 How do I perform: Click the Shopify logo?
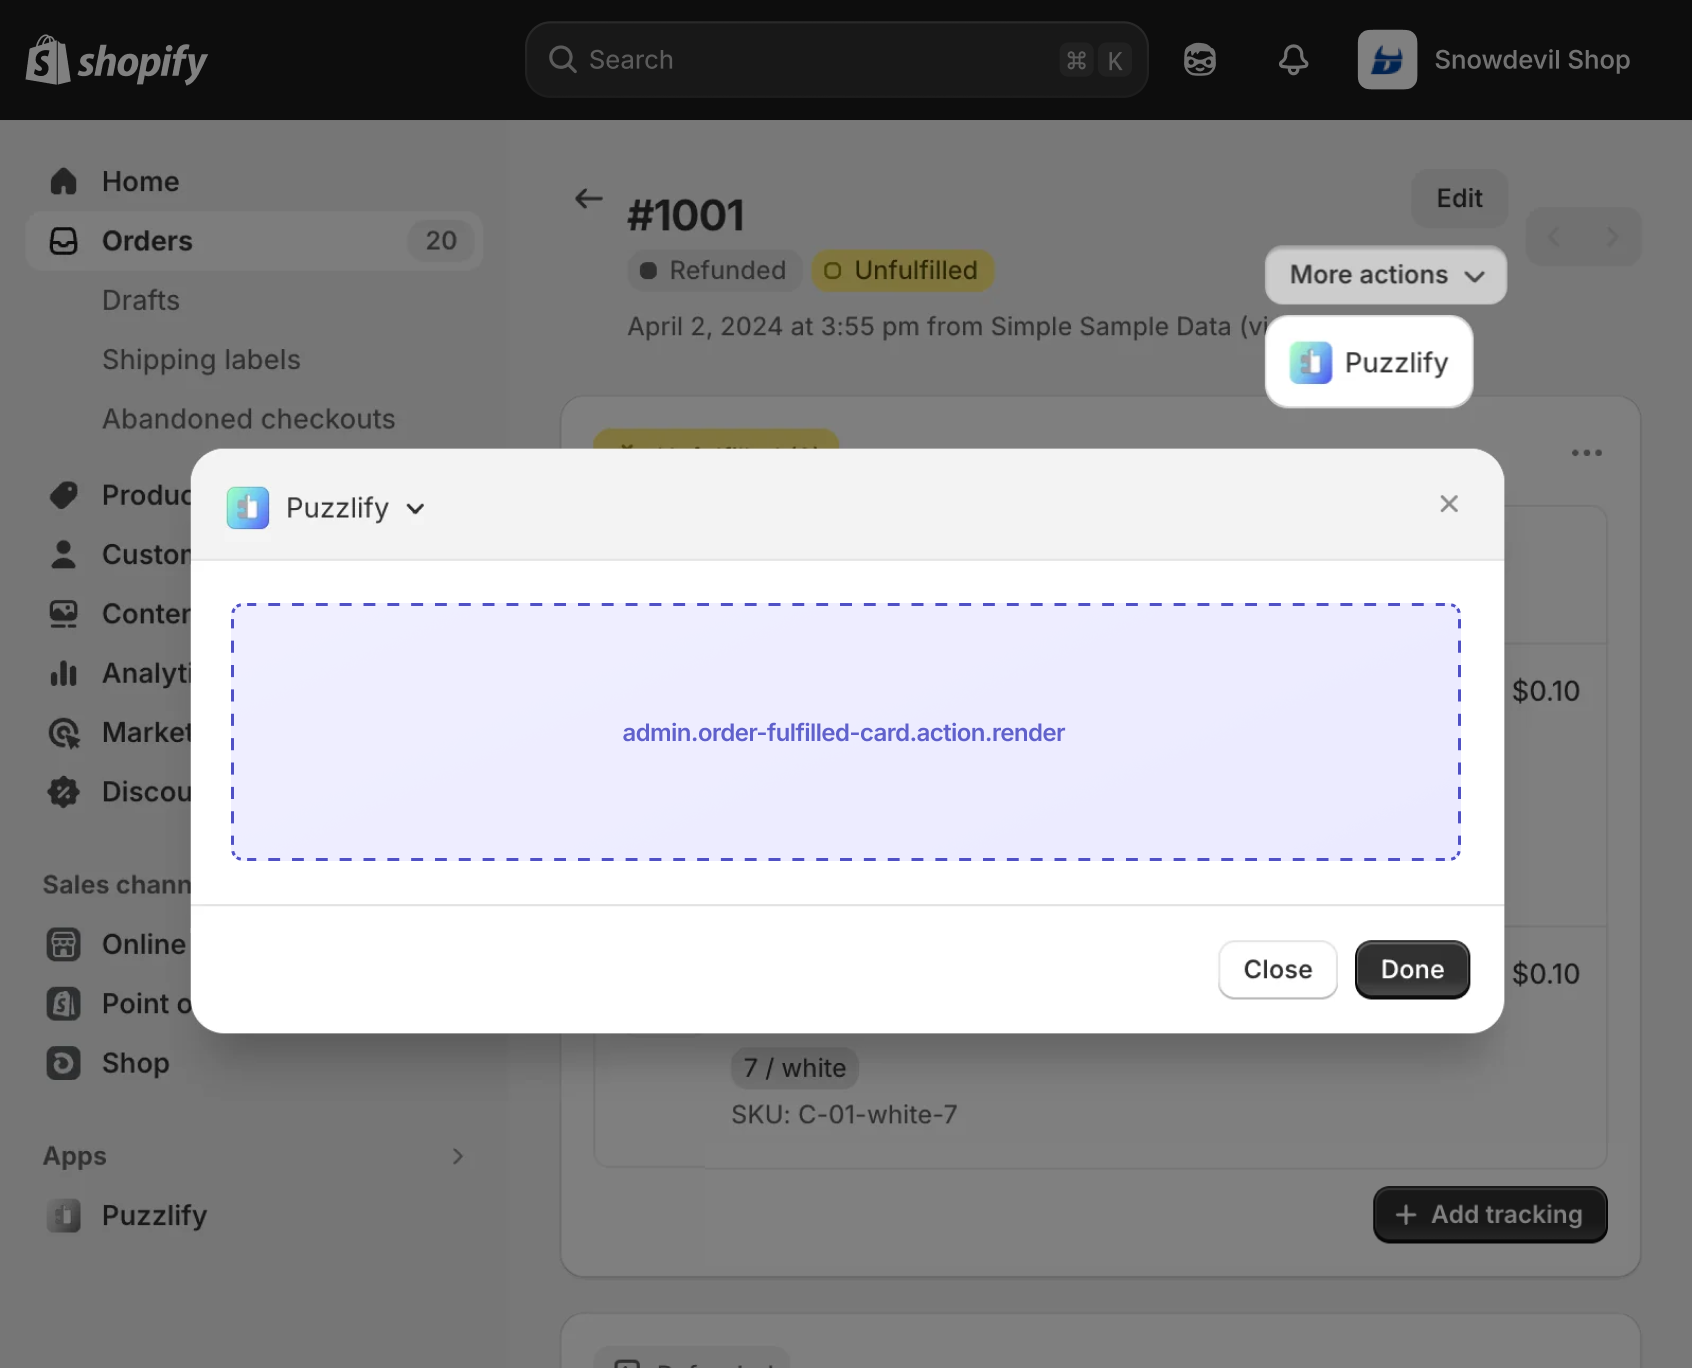pos(116,60)
